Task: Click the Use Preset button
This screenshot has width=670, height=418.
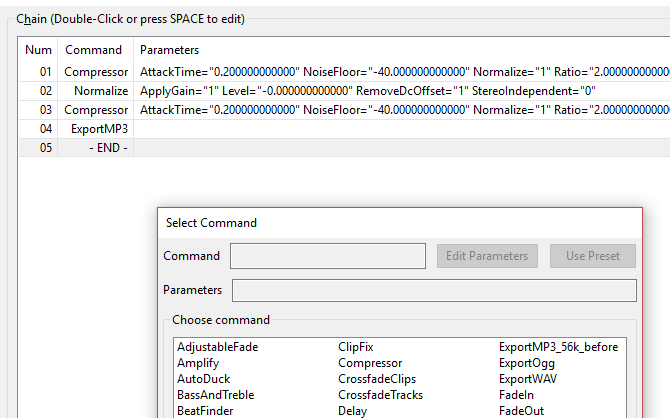Action: pyautogui.click(x=592, y=256)
